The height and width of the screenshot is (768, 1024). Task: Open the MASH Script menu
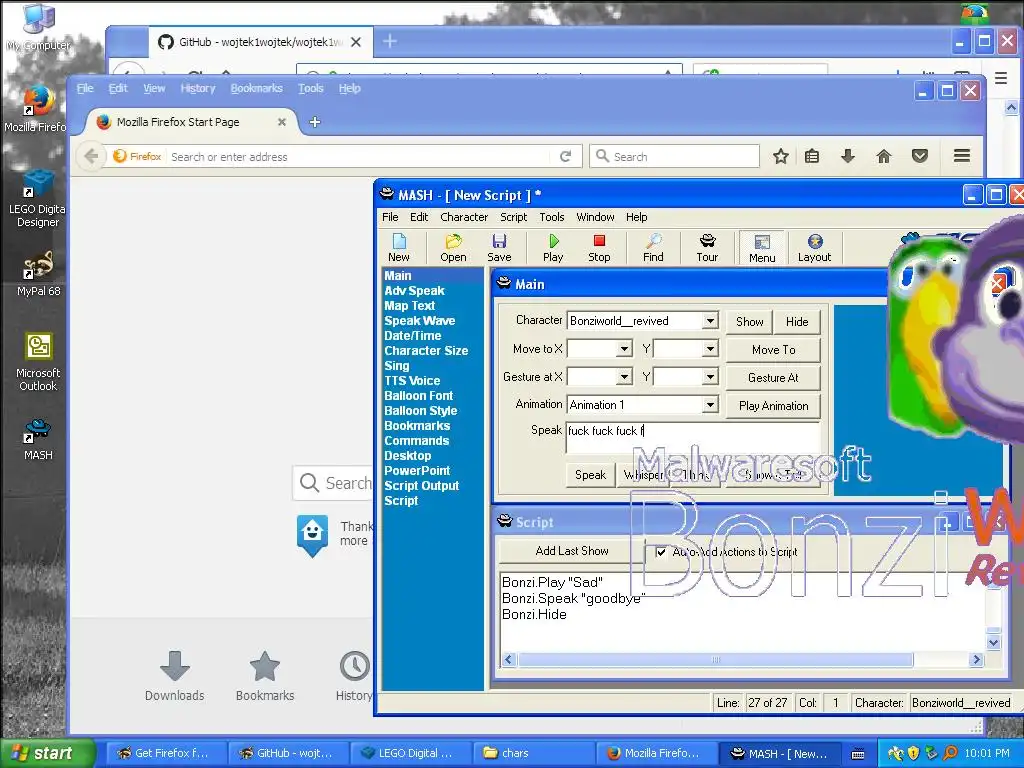[x=513, y=217]
